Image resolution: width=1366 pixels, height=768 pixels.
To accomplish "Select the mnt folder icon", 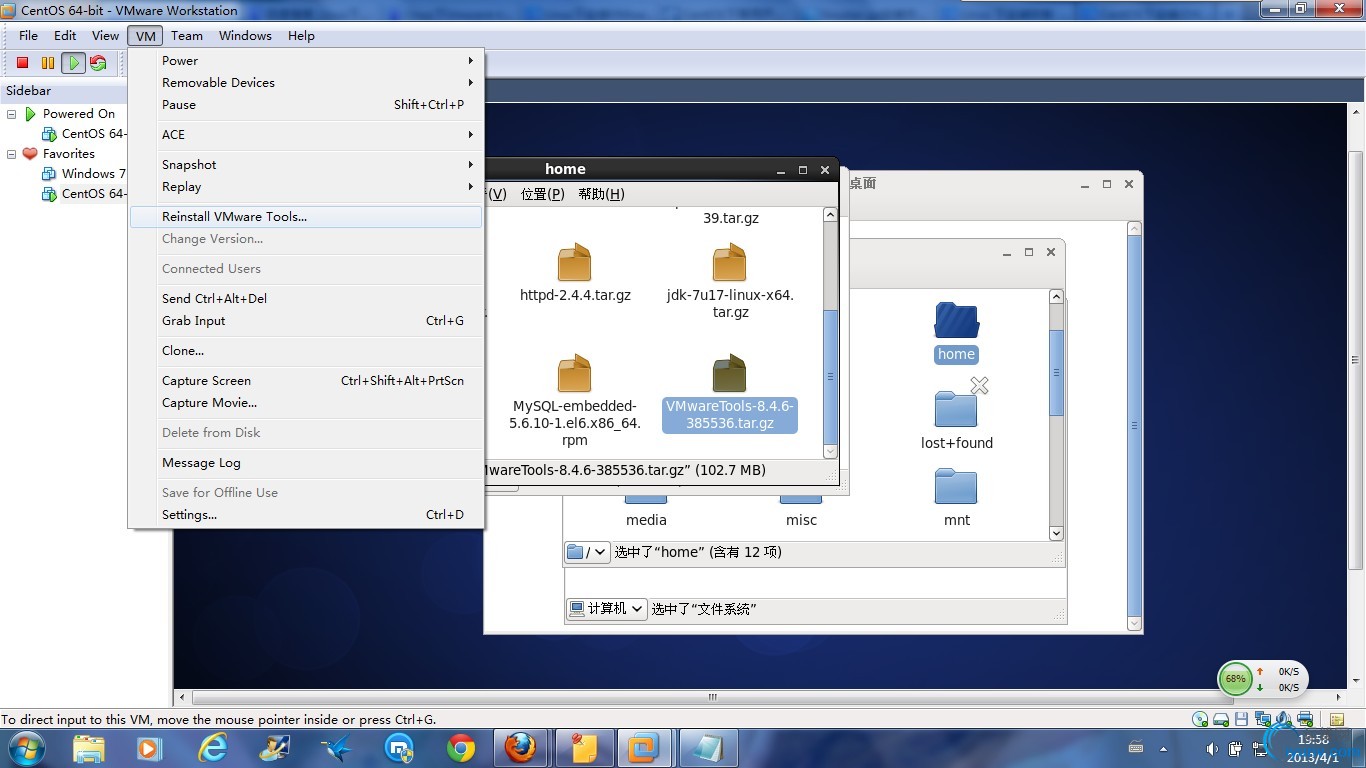I will click(956, 486).
